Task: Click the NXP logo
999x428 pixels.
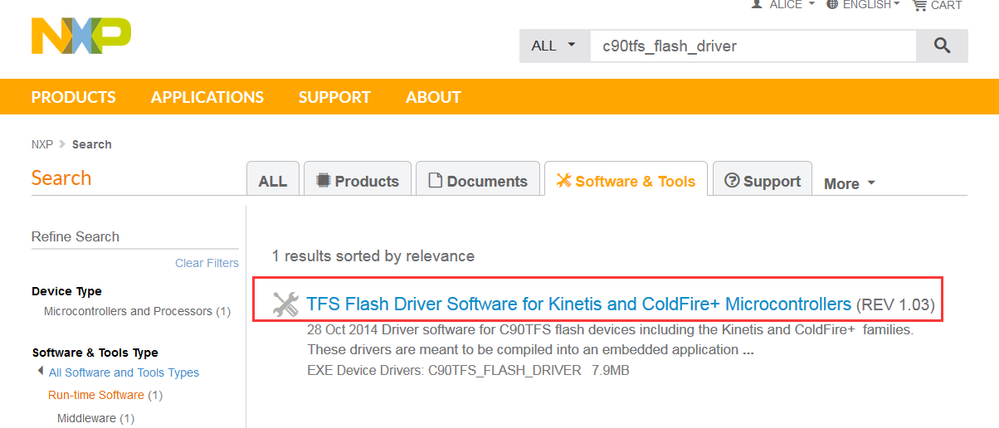Action: pyautogui.click(x=81, y=36)
